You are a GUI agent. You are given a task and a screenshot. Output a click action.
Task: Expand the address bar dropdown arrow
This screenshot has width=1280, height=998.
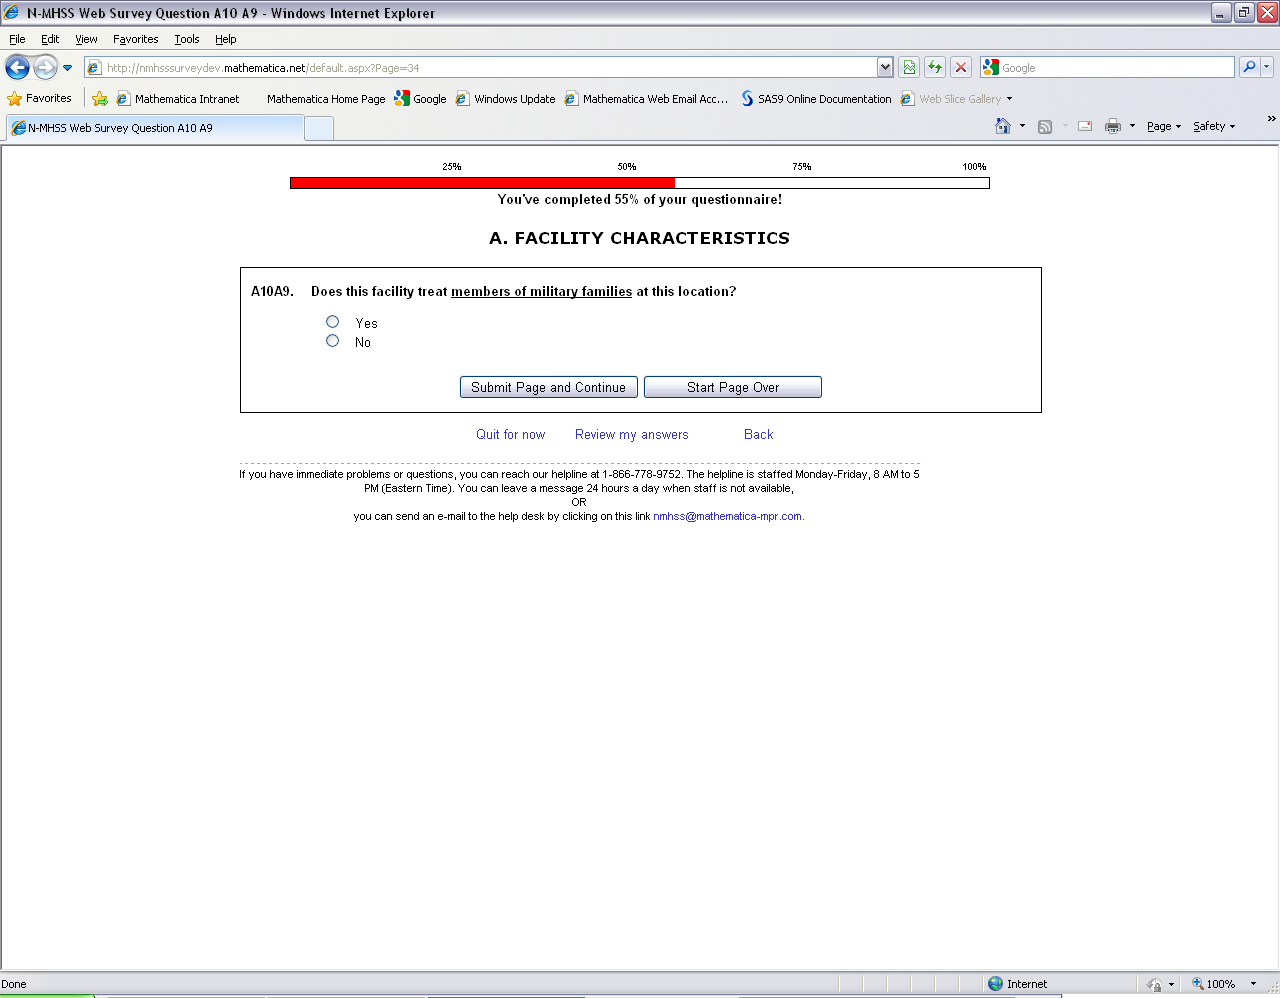point(885,67)
